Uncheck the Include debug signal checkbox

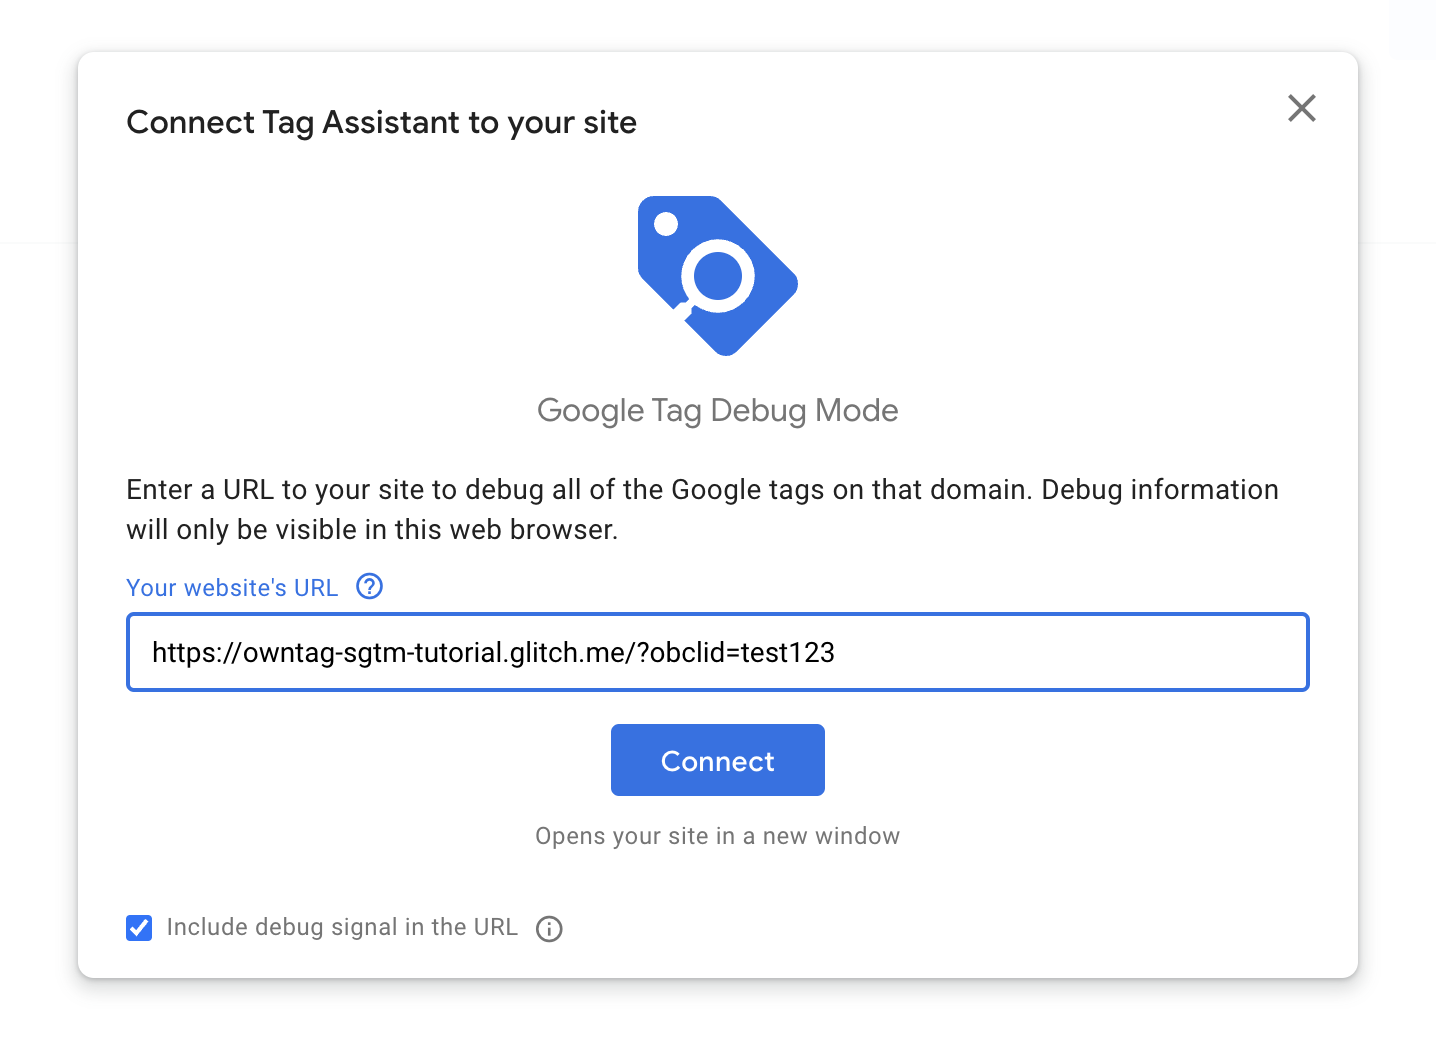(x=139, y=928)
